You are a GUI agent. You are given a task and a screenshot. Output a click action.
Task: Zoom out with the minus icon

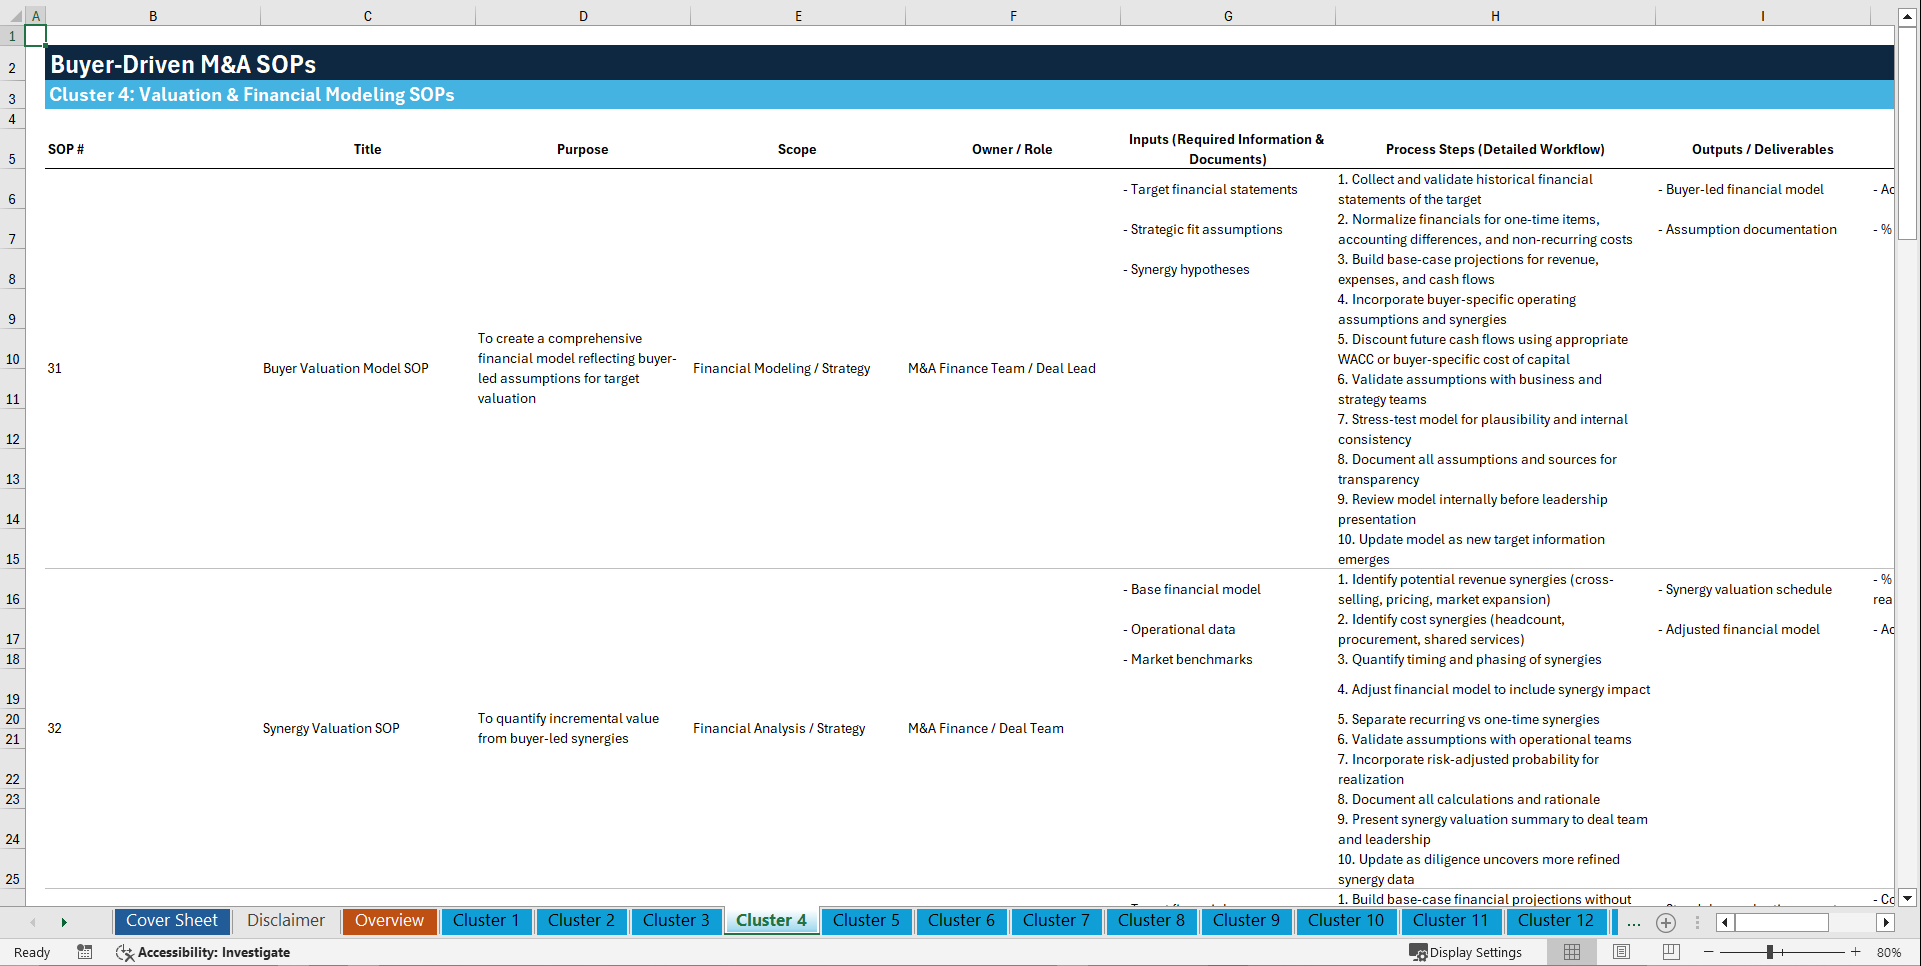point(1709,952)
